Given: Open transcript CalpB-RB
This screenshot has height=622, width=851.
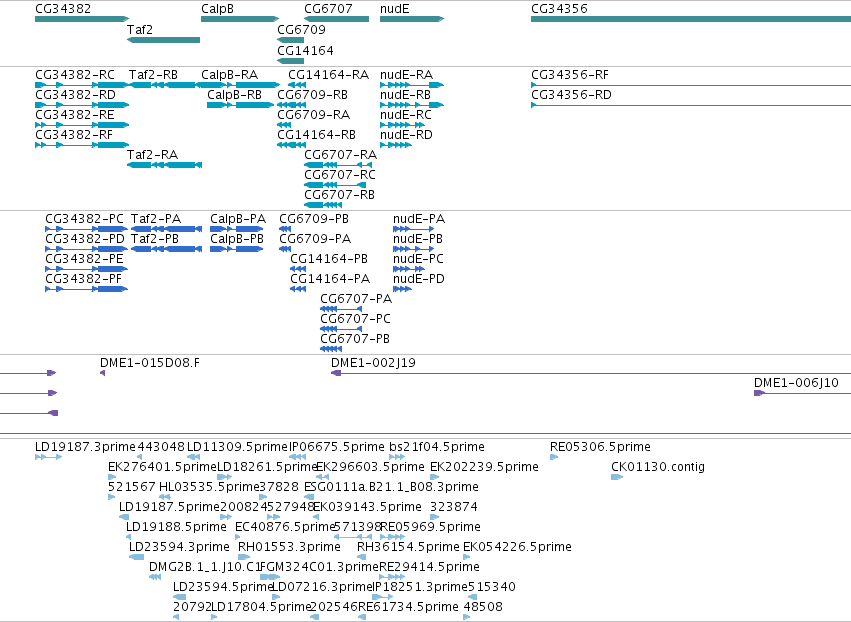Looking at the screenshot, I should 234,95.
